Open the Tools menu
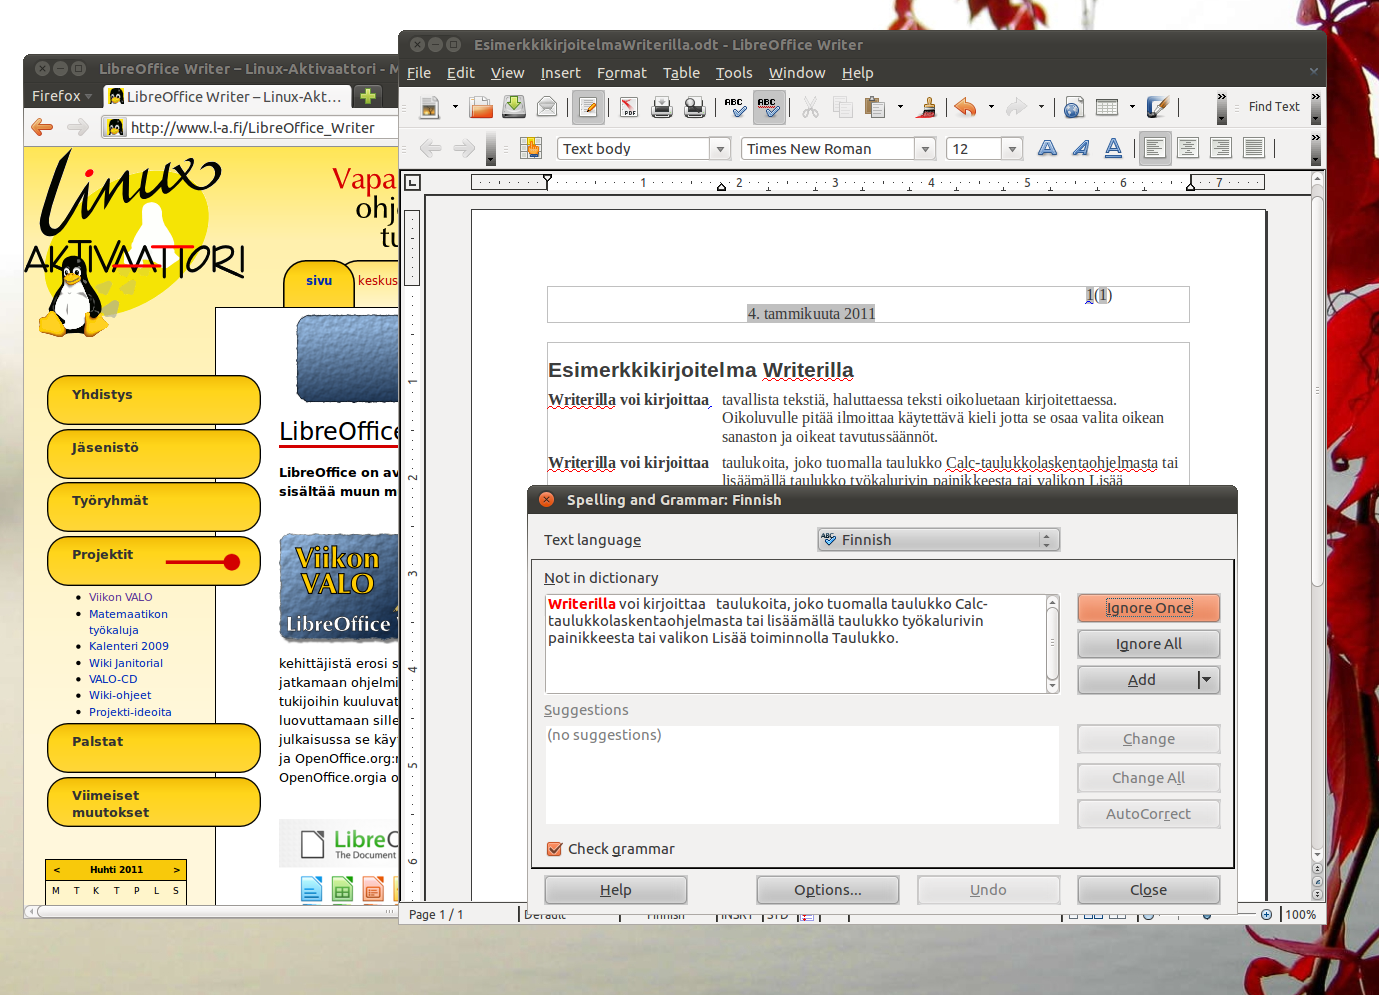This screenshot has width=1379, height=995. point(734,73)
